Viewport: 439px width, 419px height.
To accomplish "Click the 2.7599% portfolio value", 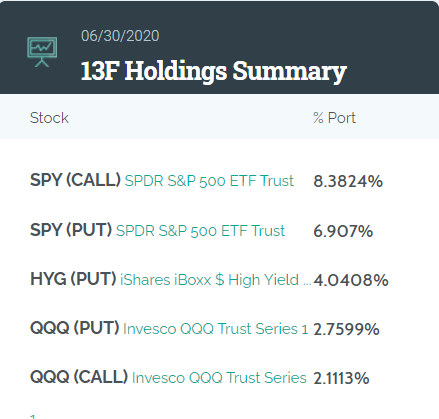I will coord(346,329).
